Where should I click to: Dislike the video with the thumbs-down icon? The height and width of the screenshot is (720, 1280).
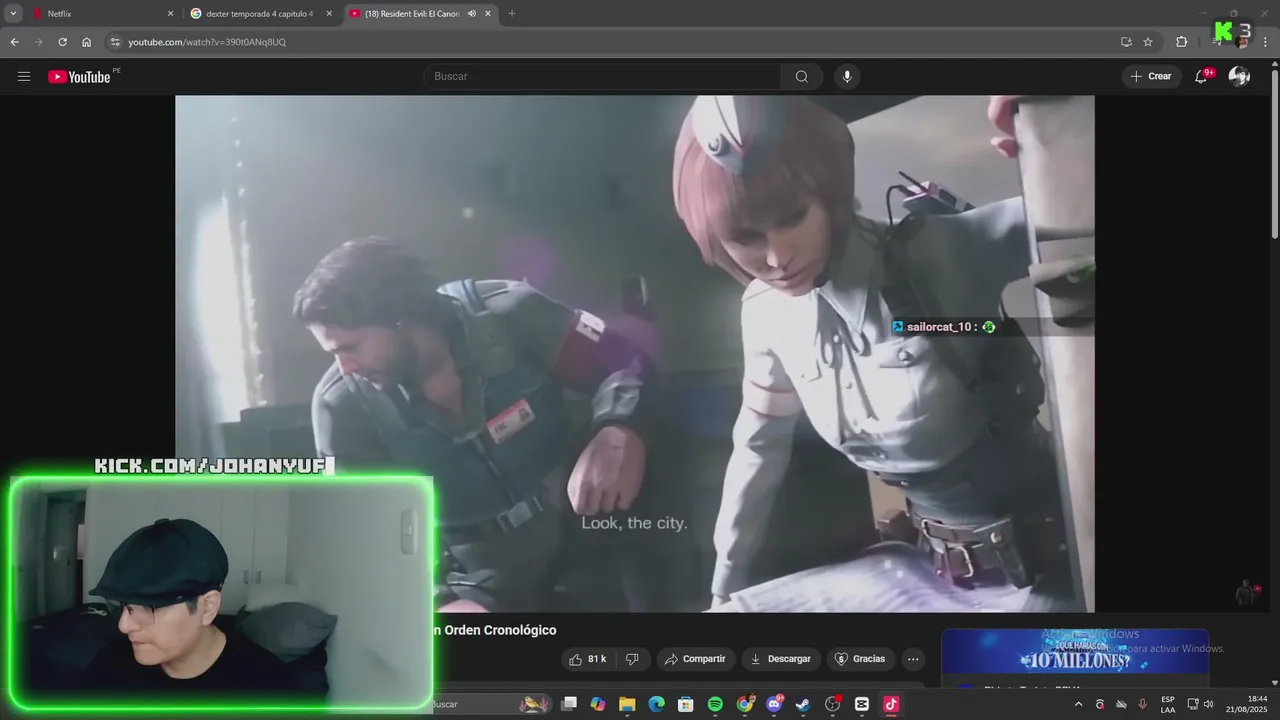pyautogui.click(x=632, y=659)
